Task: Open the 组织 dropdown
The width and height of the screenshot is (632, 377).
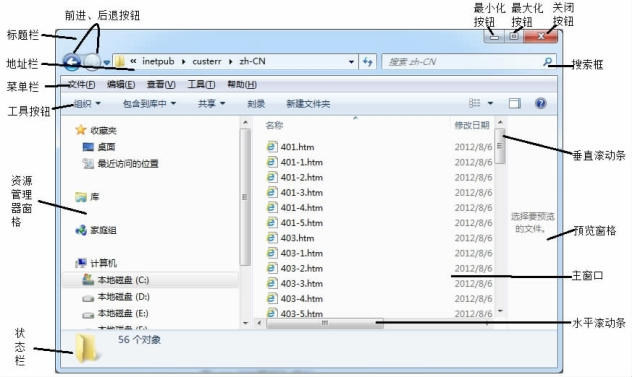Action: tap(87, 104)
